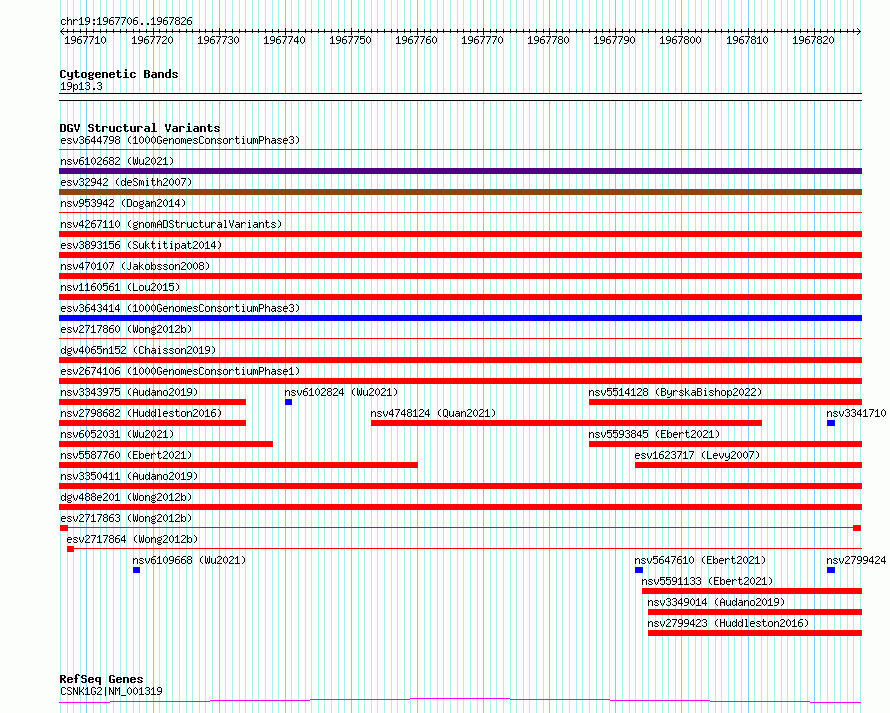The image size is (890, 713).
Task: Select the esv3893156 (Suktitipat2014) label
Action: (141, 245)
